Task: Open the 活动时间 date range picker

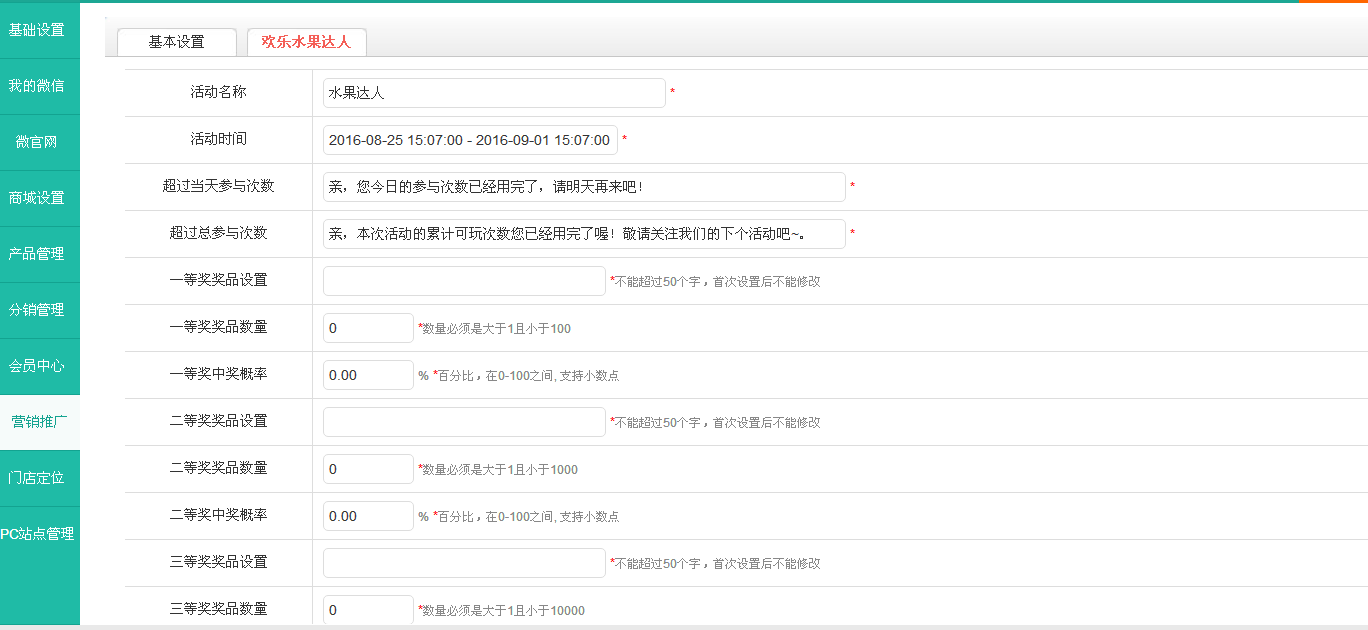Action: pyautogui.click(x=470, y=140)
